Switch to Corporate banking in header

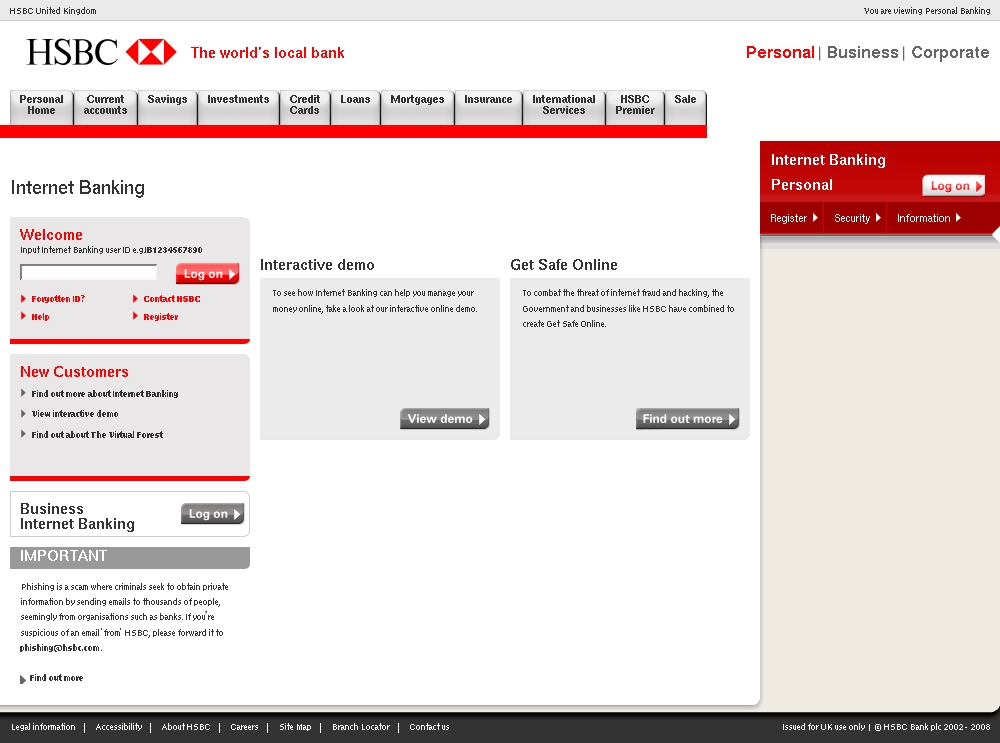pos(950,52)
